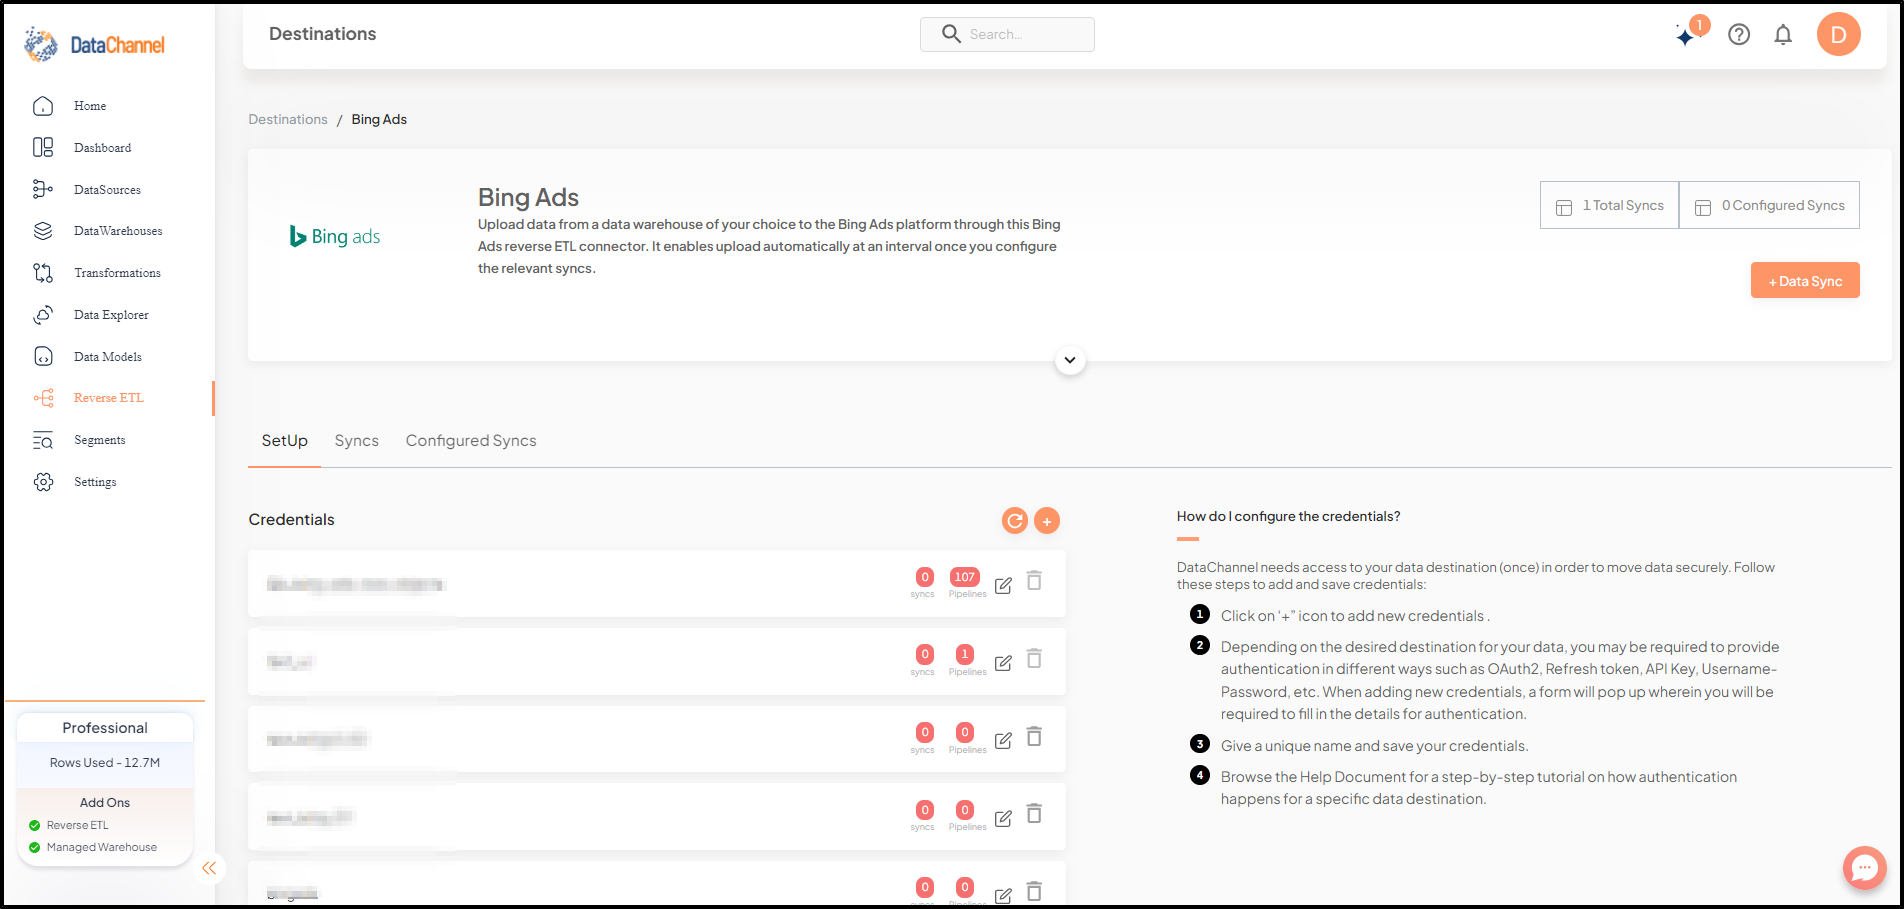Delete the credential with 107 pipelines
Image resolution: width=1904 pixels, height=909 pixels.
pos(1035,581)
